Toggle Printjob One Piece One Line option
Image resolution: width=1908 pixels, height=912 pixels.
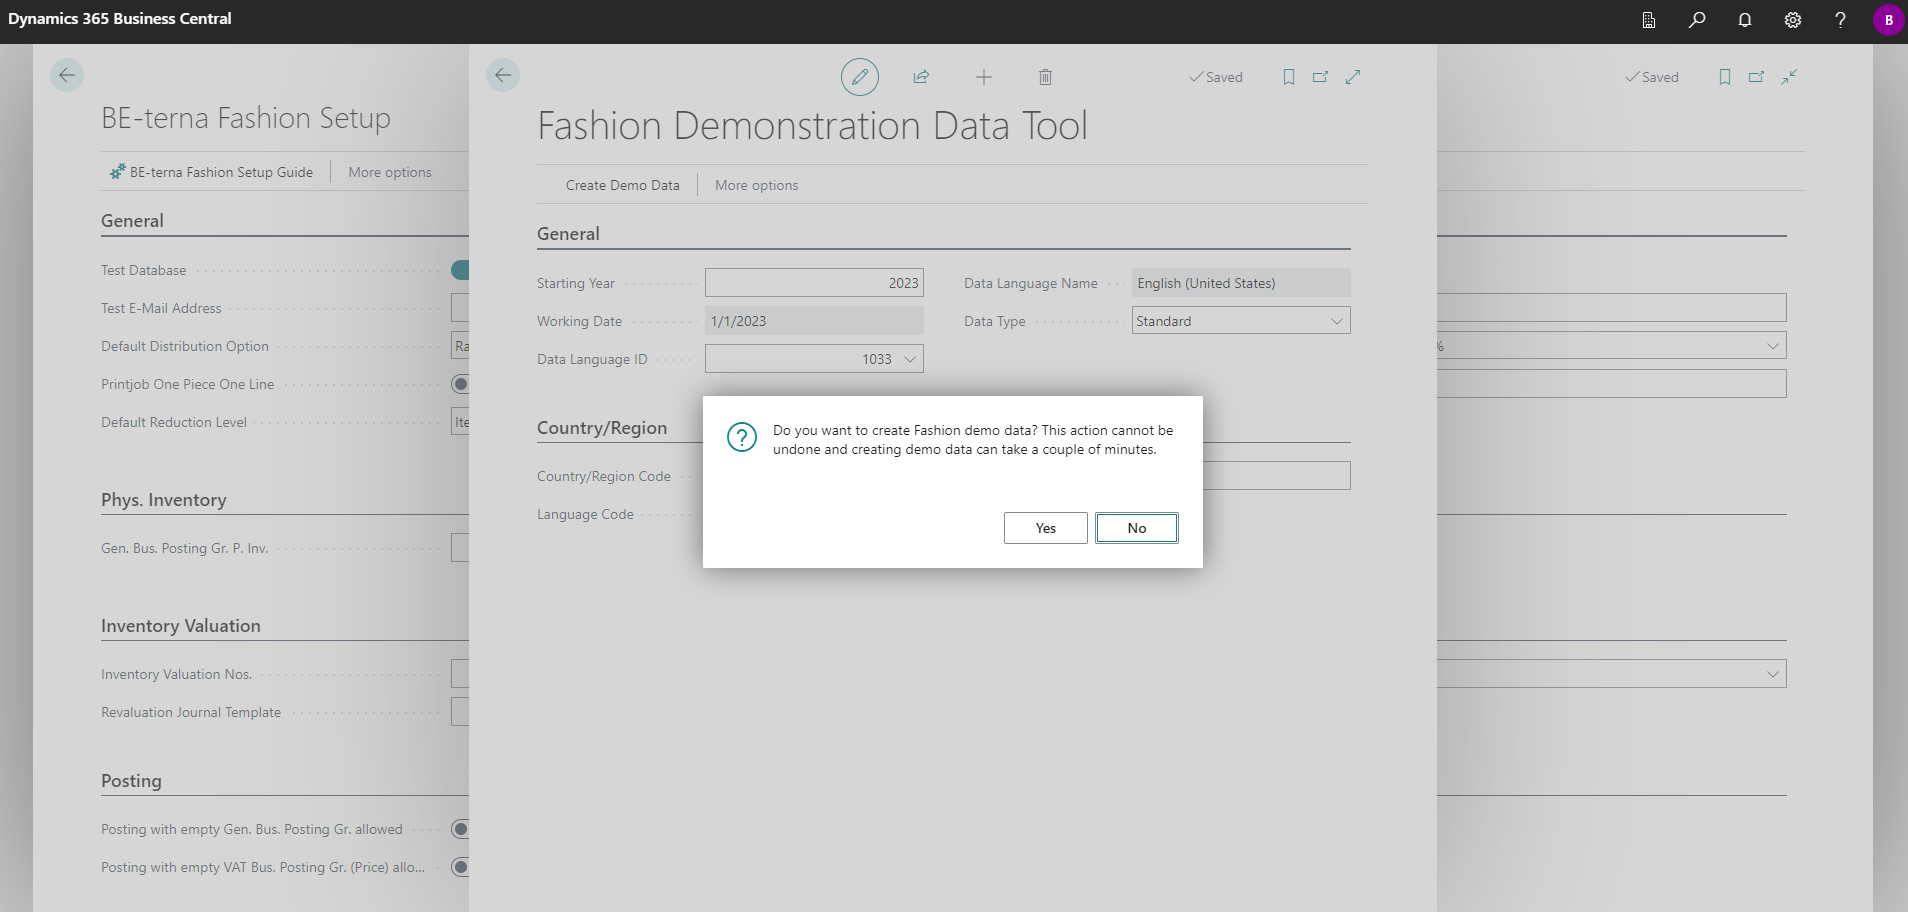point(461,383)
